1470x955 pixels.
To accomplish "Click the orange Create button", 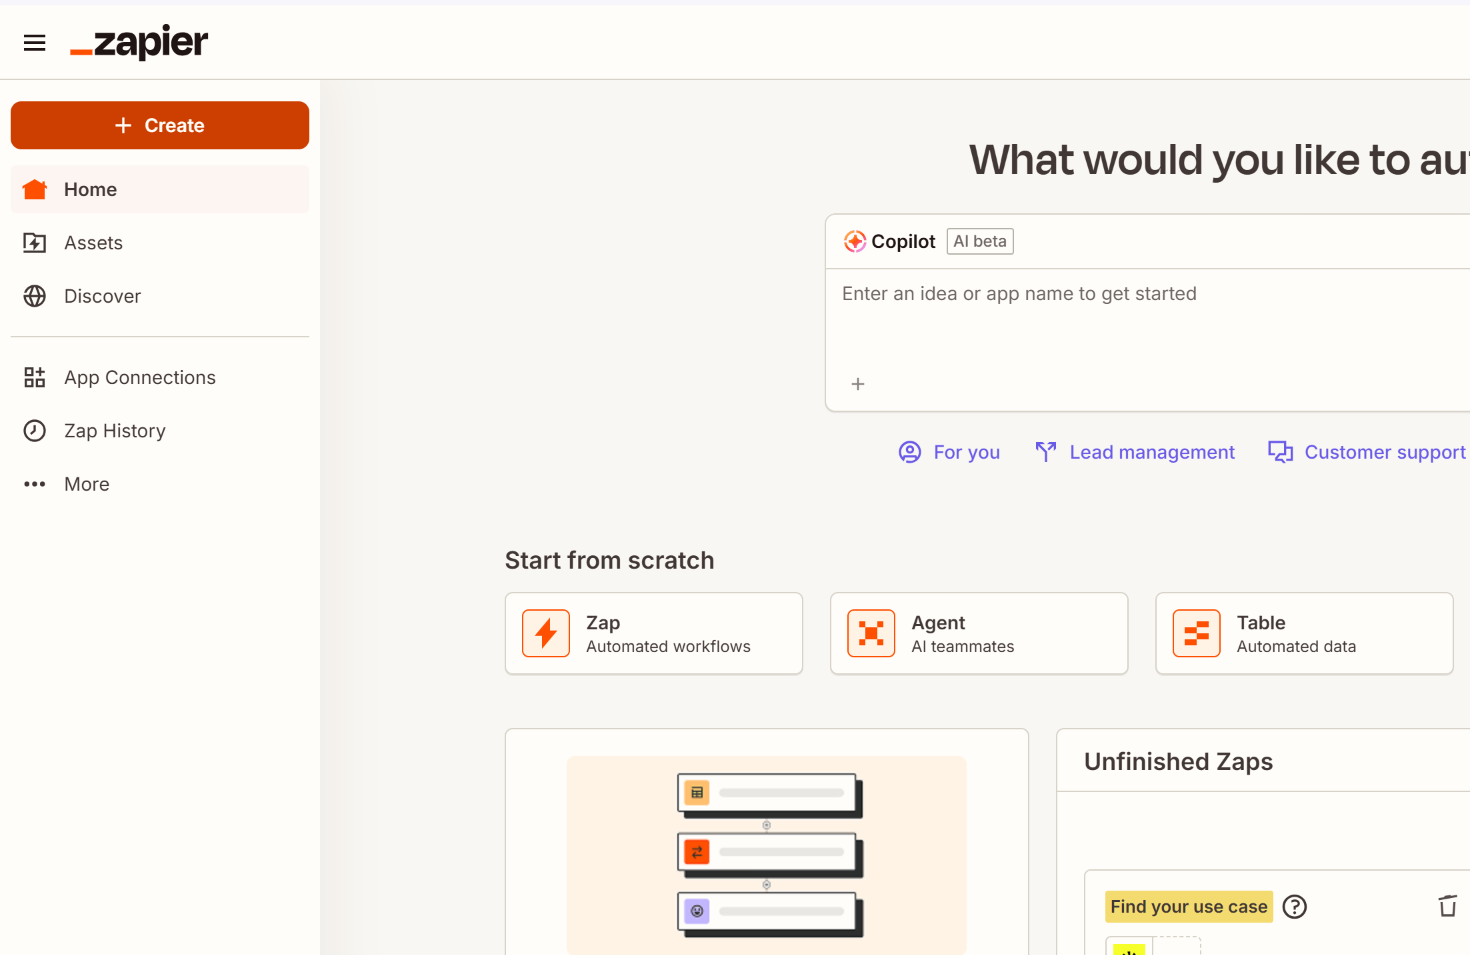I will [160, 125].
